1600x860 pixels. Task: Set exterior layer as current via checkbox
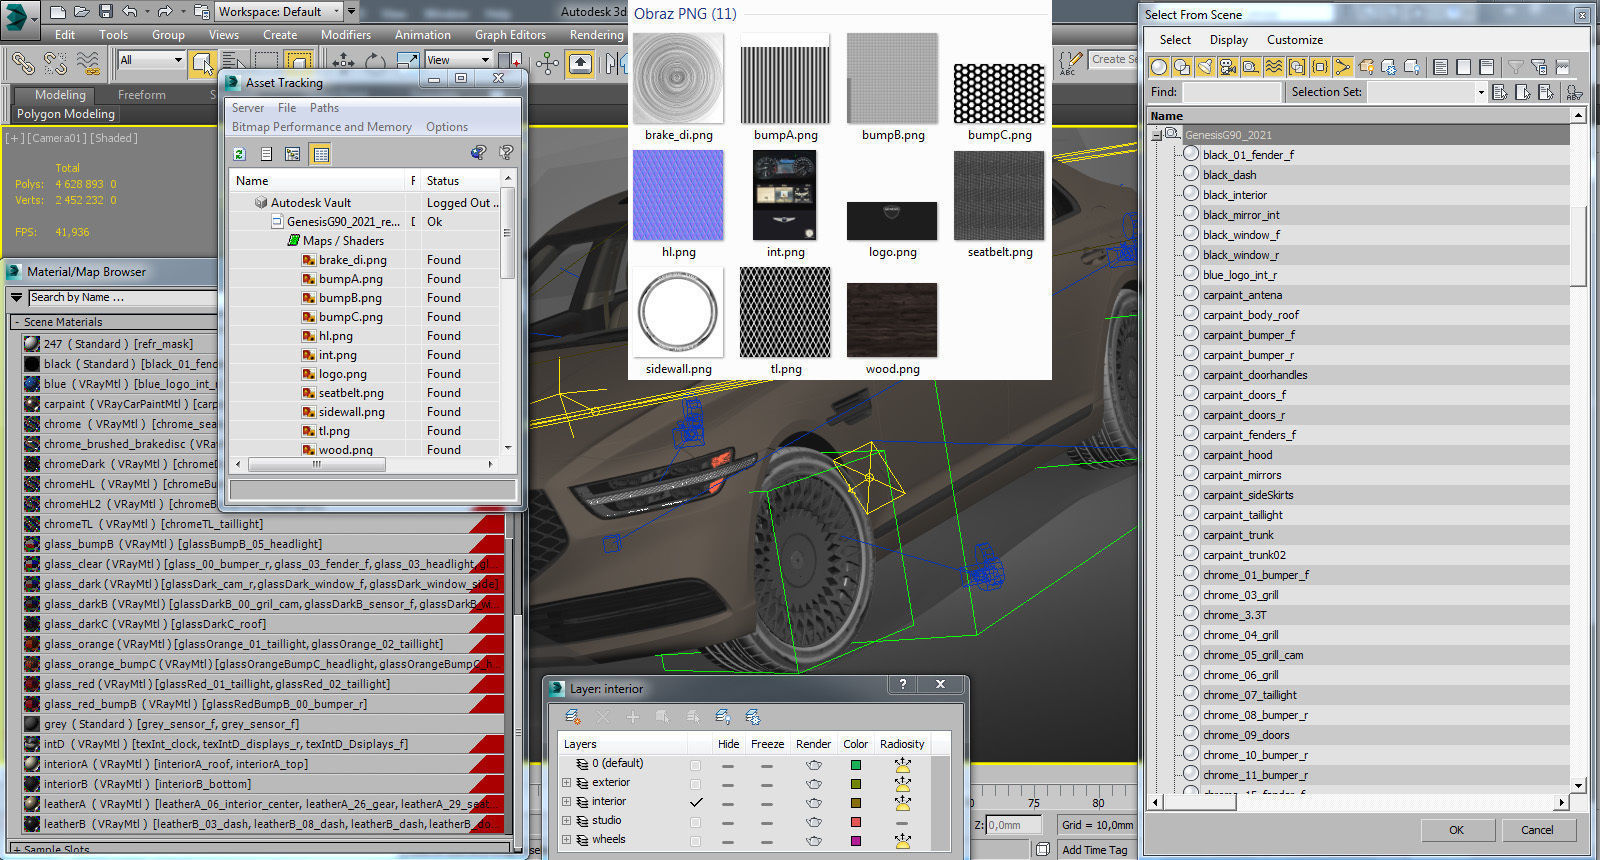(696, 783)
